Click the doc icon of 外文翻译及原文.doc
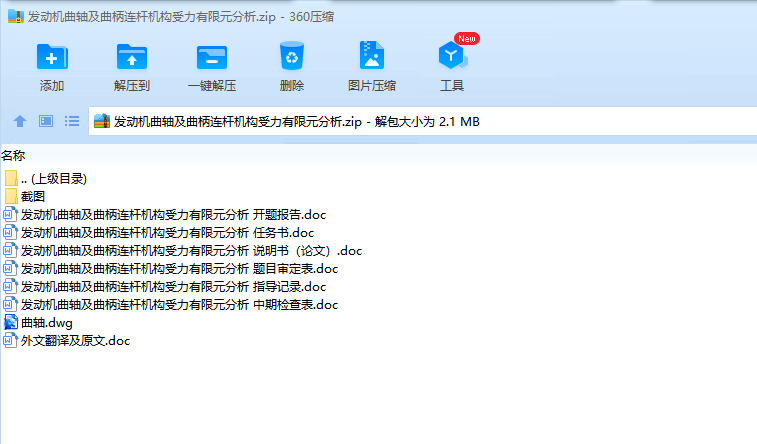Viewport: 757px width, 444px height. [10, 341]
